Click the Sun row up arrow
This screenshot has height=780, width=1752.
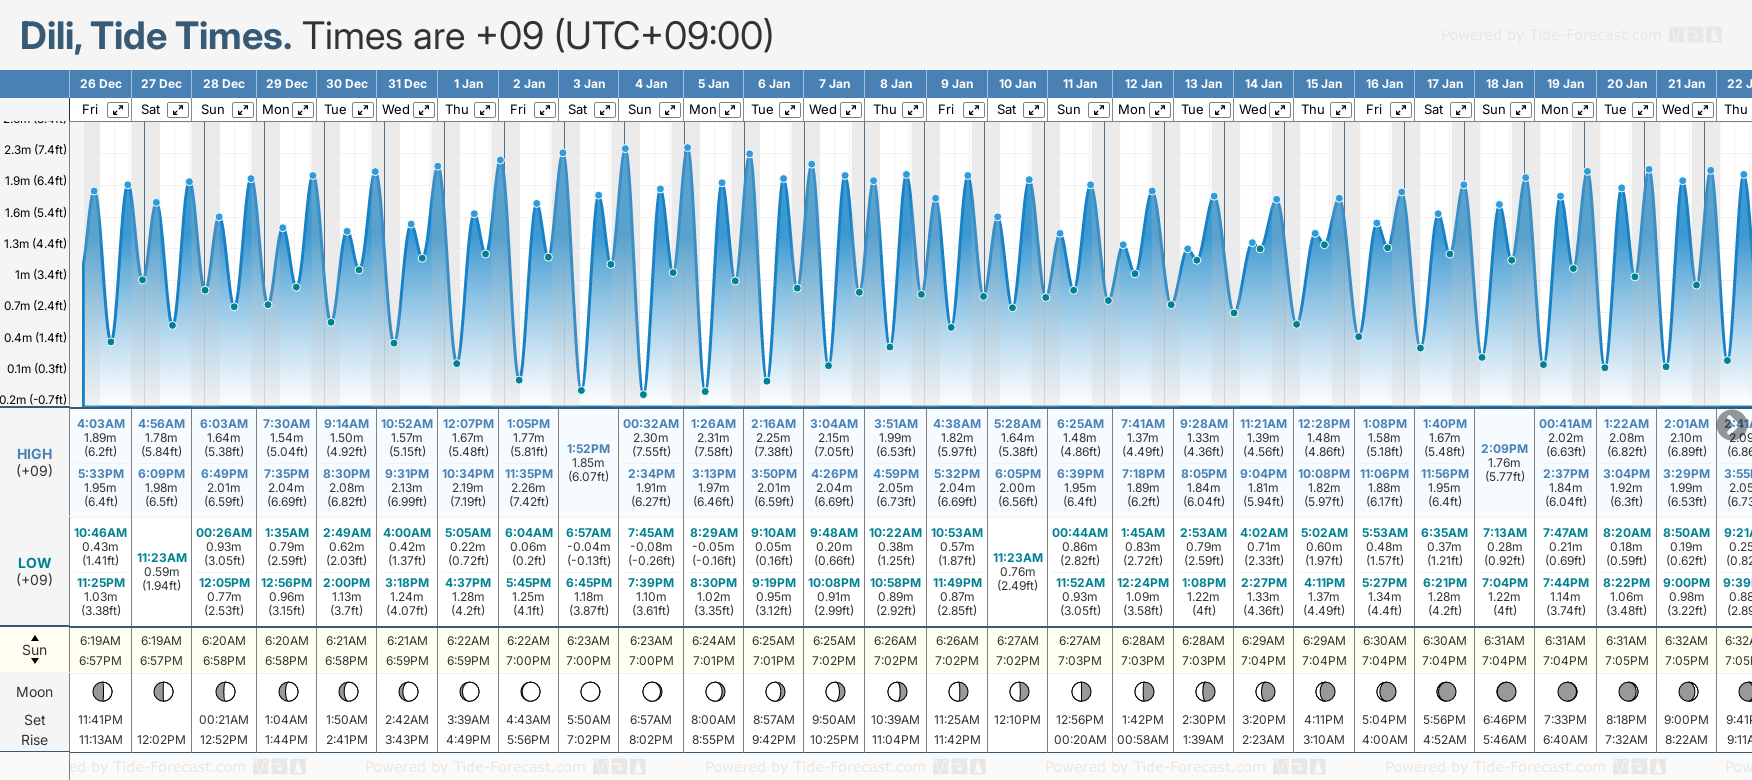(x=35, y=637)
